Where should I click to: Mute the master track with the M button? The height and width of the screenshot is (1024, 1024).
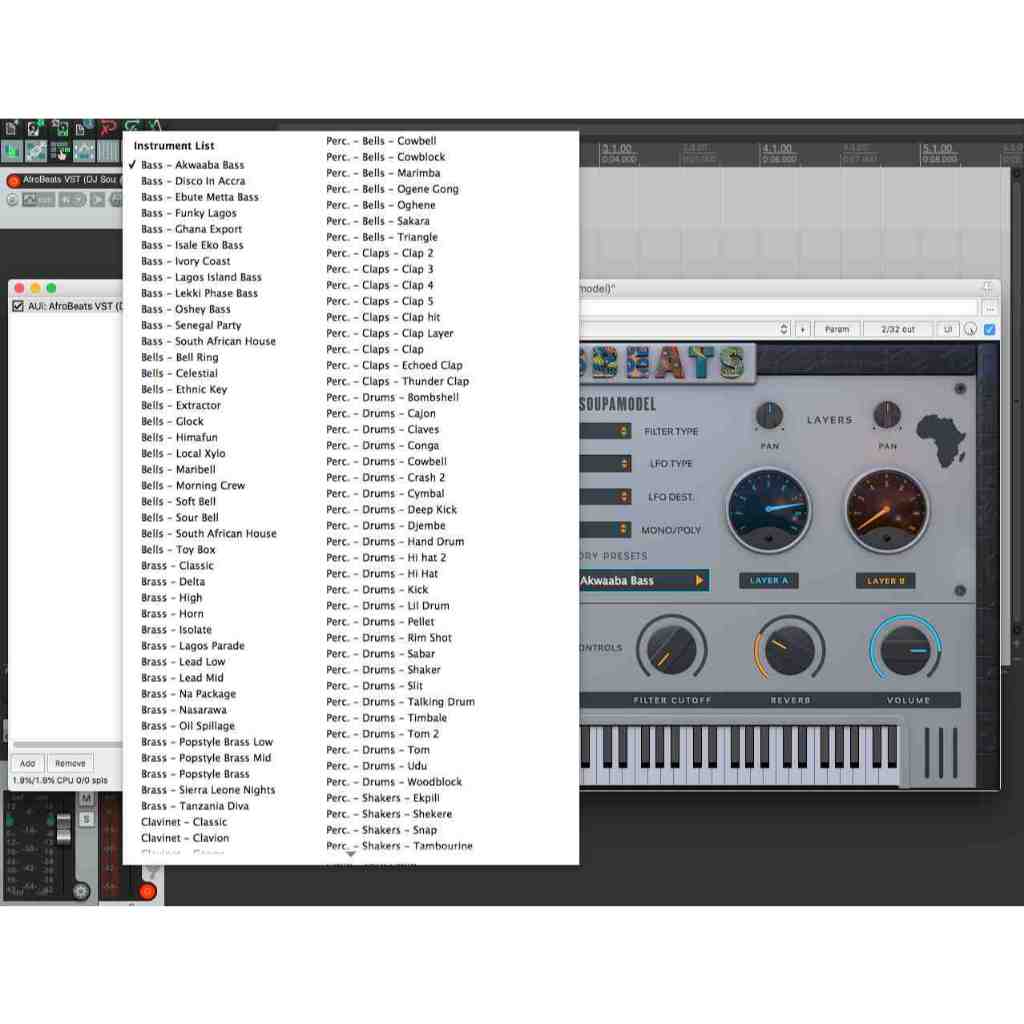tap(86, 798)
